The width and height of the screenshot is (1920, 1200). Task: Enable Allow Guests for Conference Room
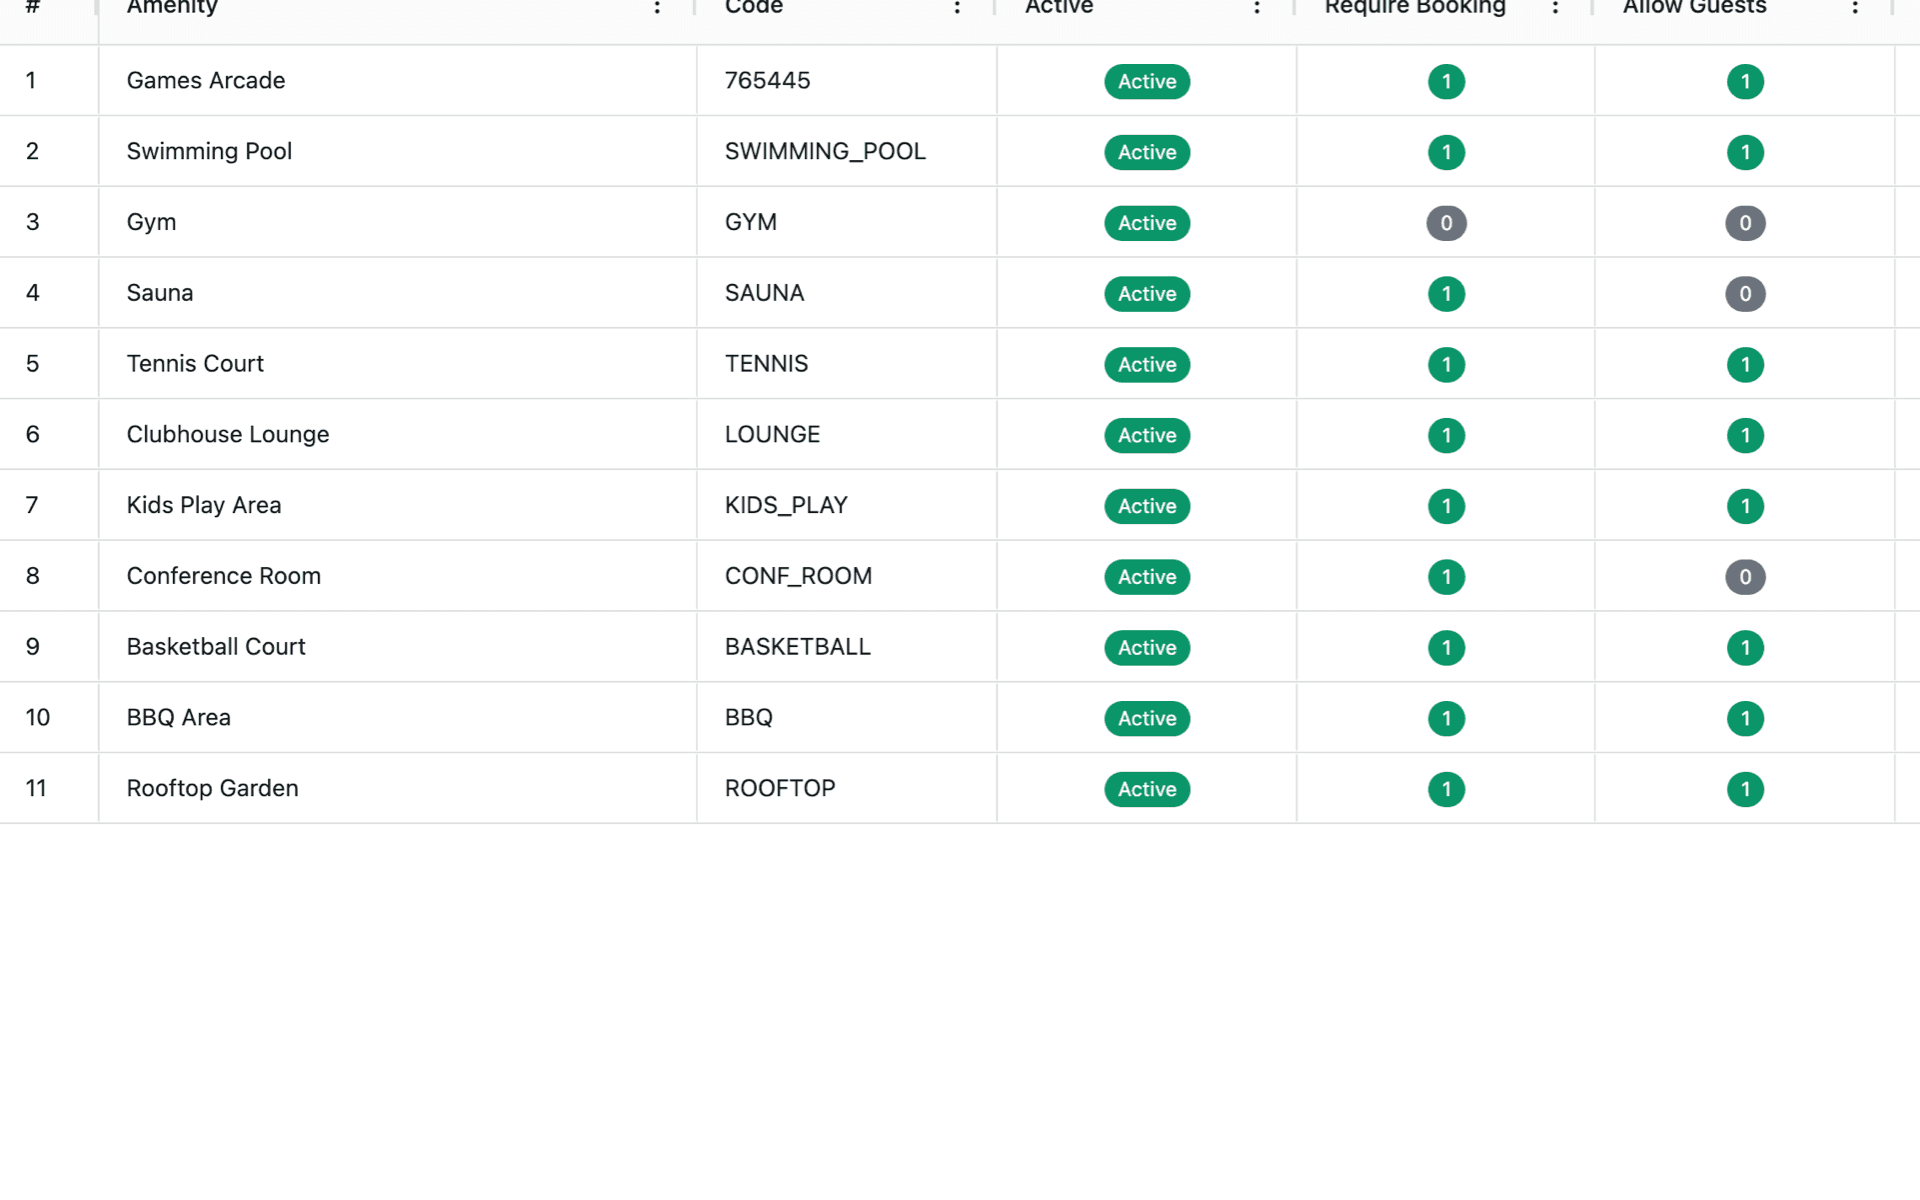pyautogui.click(x=1746, y=577)
